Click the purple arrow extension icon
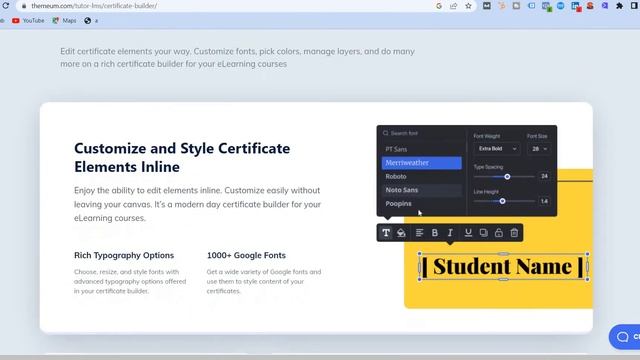This screenshot has height=360, width=640. pyautogui.click(x=605, y=6)
